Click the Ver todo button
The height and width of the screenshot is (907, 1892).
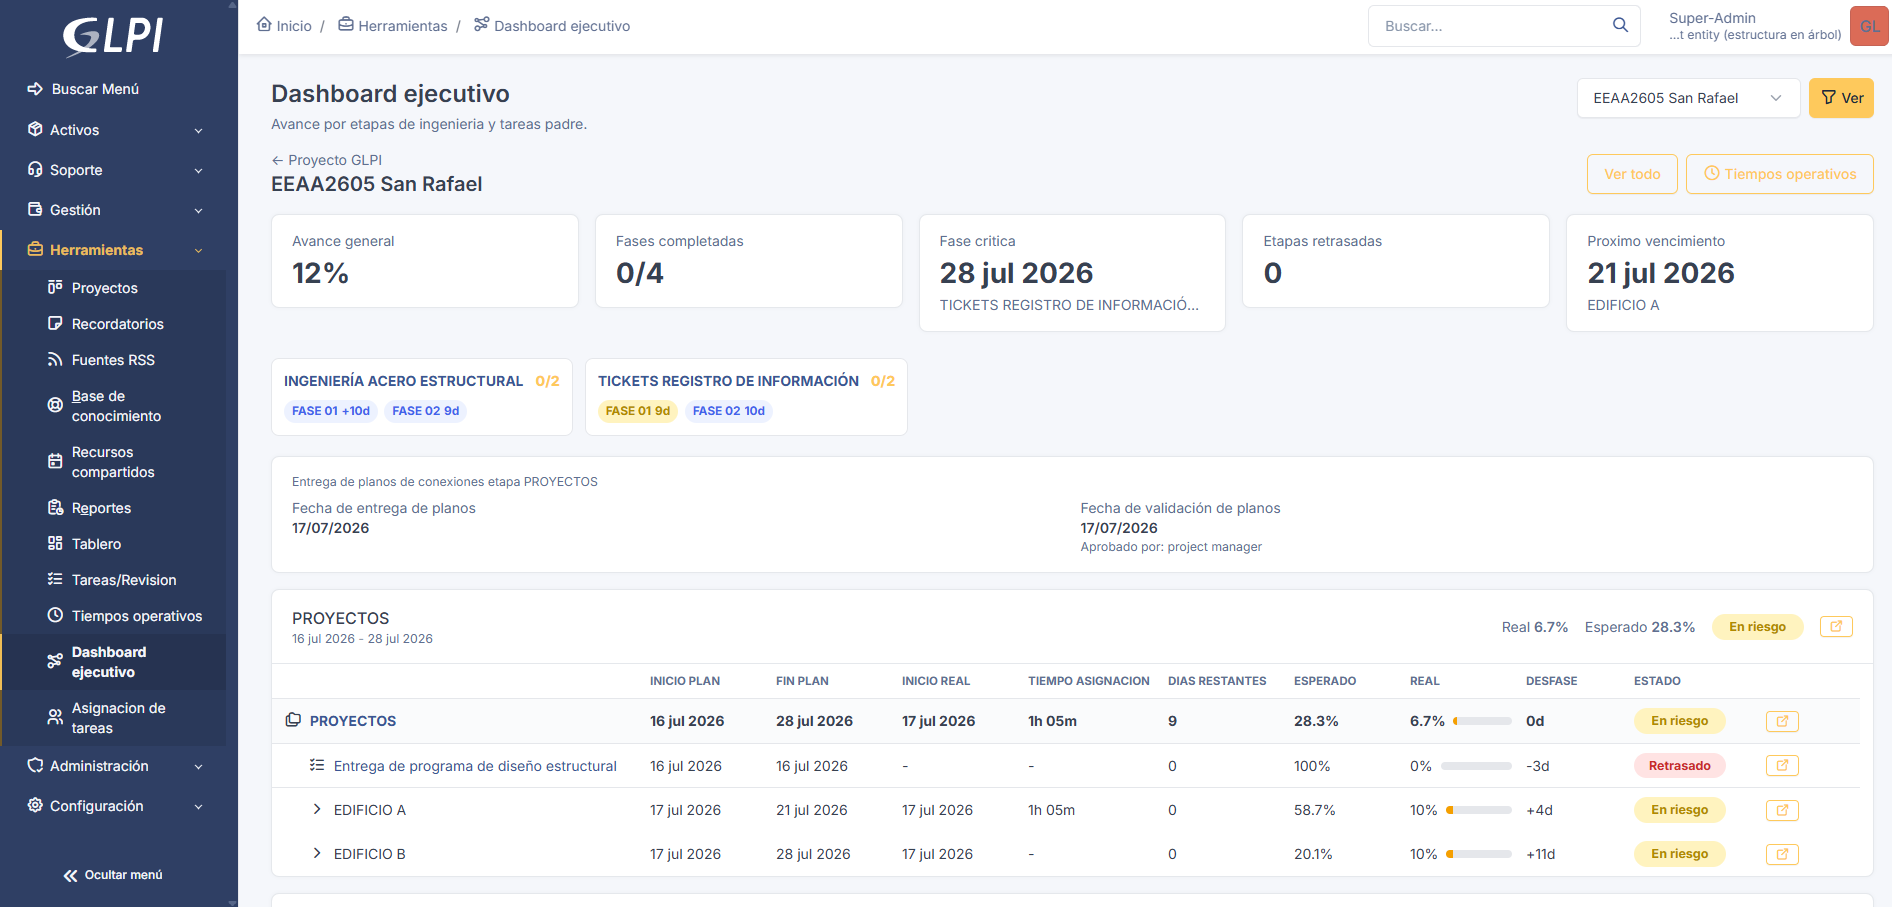[1632, 174]
